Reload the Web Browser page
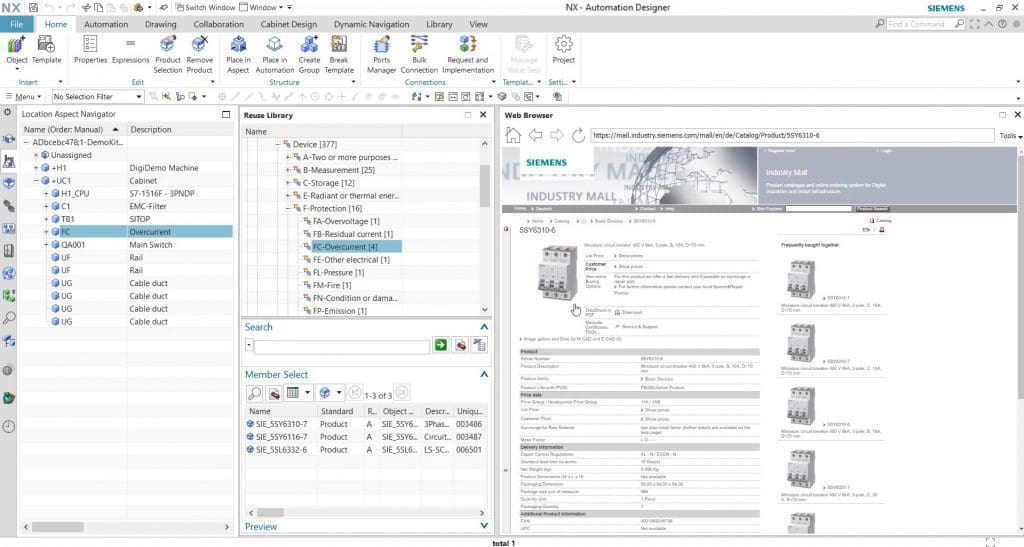 click(578, 135)
